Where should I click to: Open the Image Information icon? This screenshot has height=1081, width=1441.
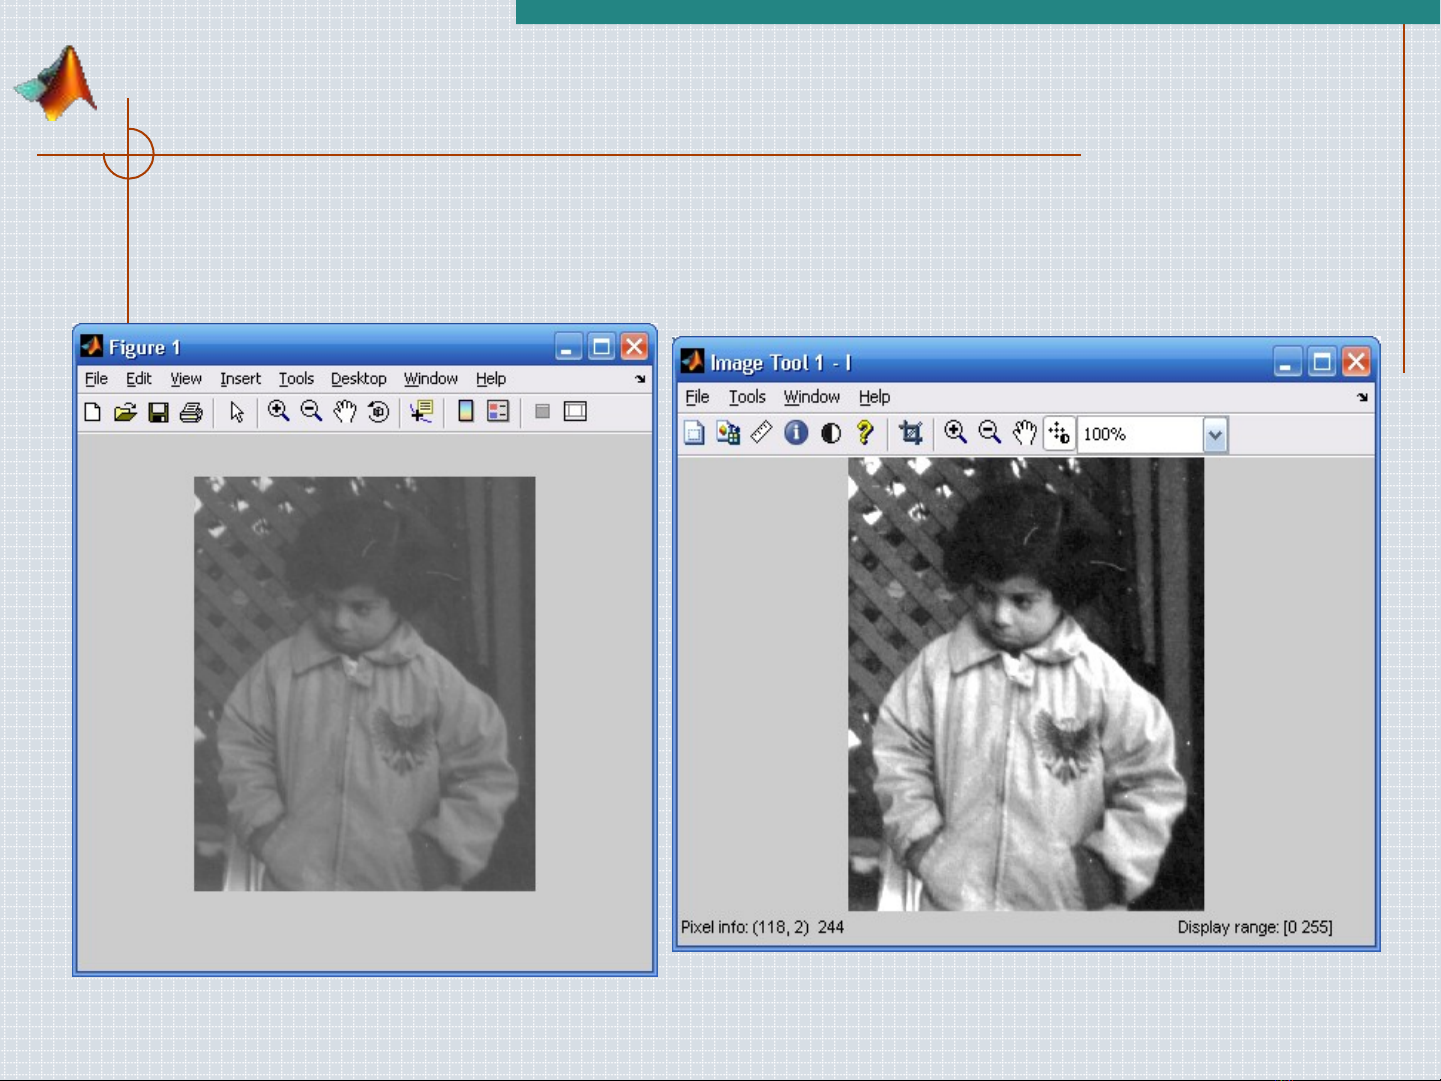(x=796, y=433)
